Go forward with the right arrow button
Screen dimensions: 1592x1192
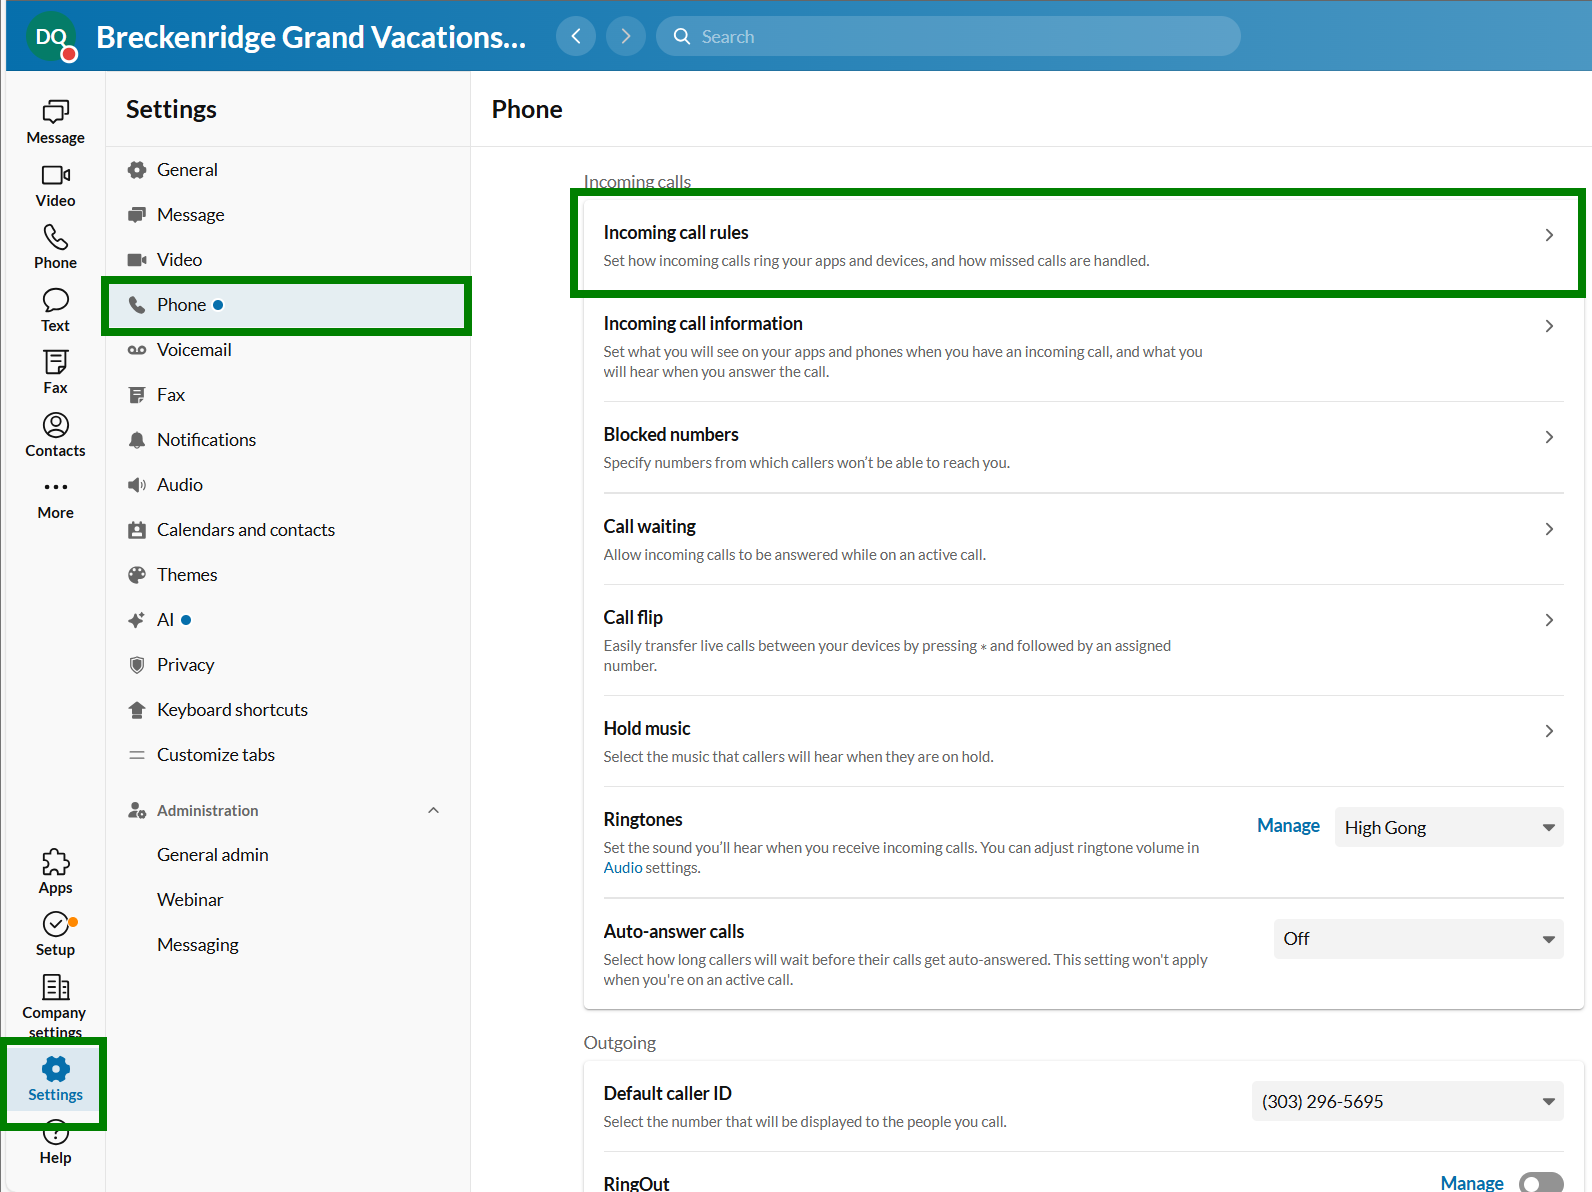pos(626,36)
